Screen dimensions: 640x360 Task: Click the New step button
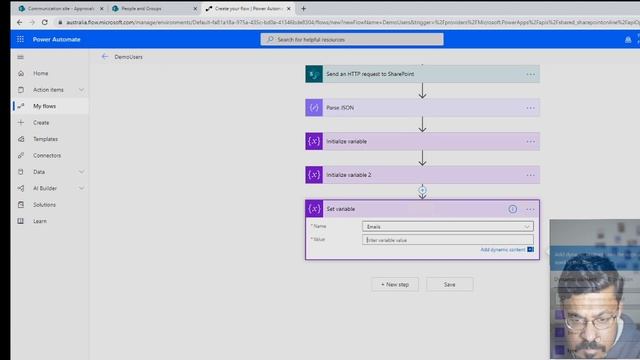(395, 284)
